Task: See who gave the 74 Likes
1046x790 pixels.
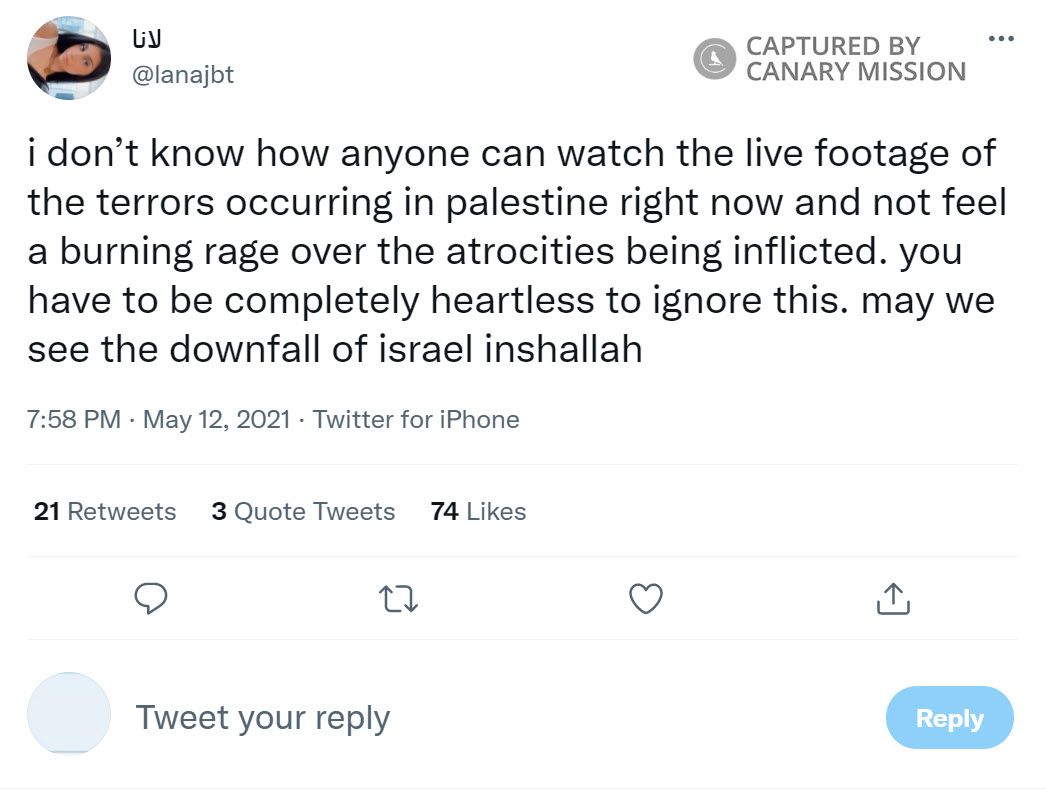Action: pyautogui.click(x=478, y=512)
